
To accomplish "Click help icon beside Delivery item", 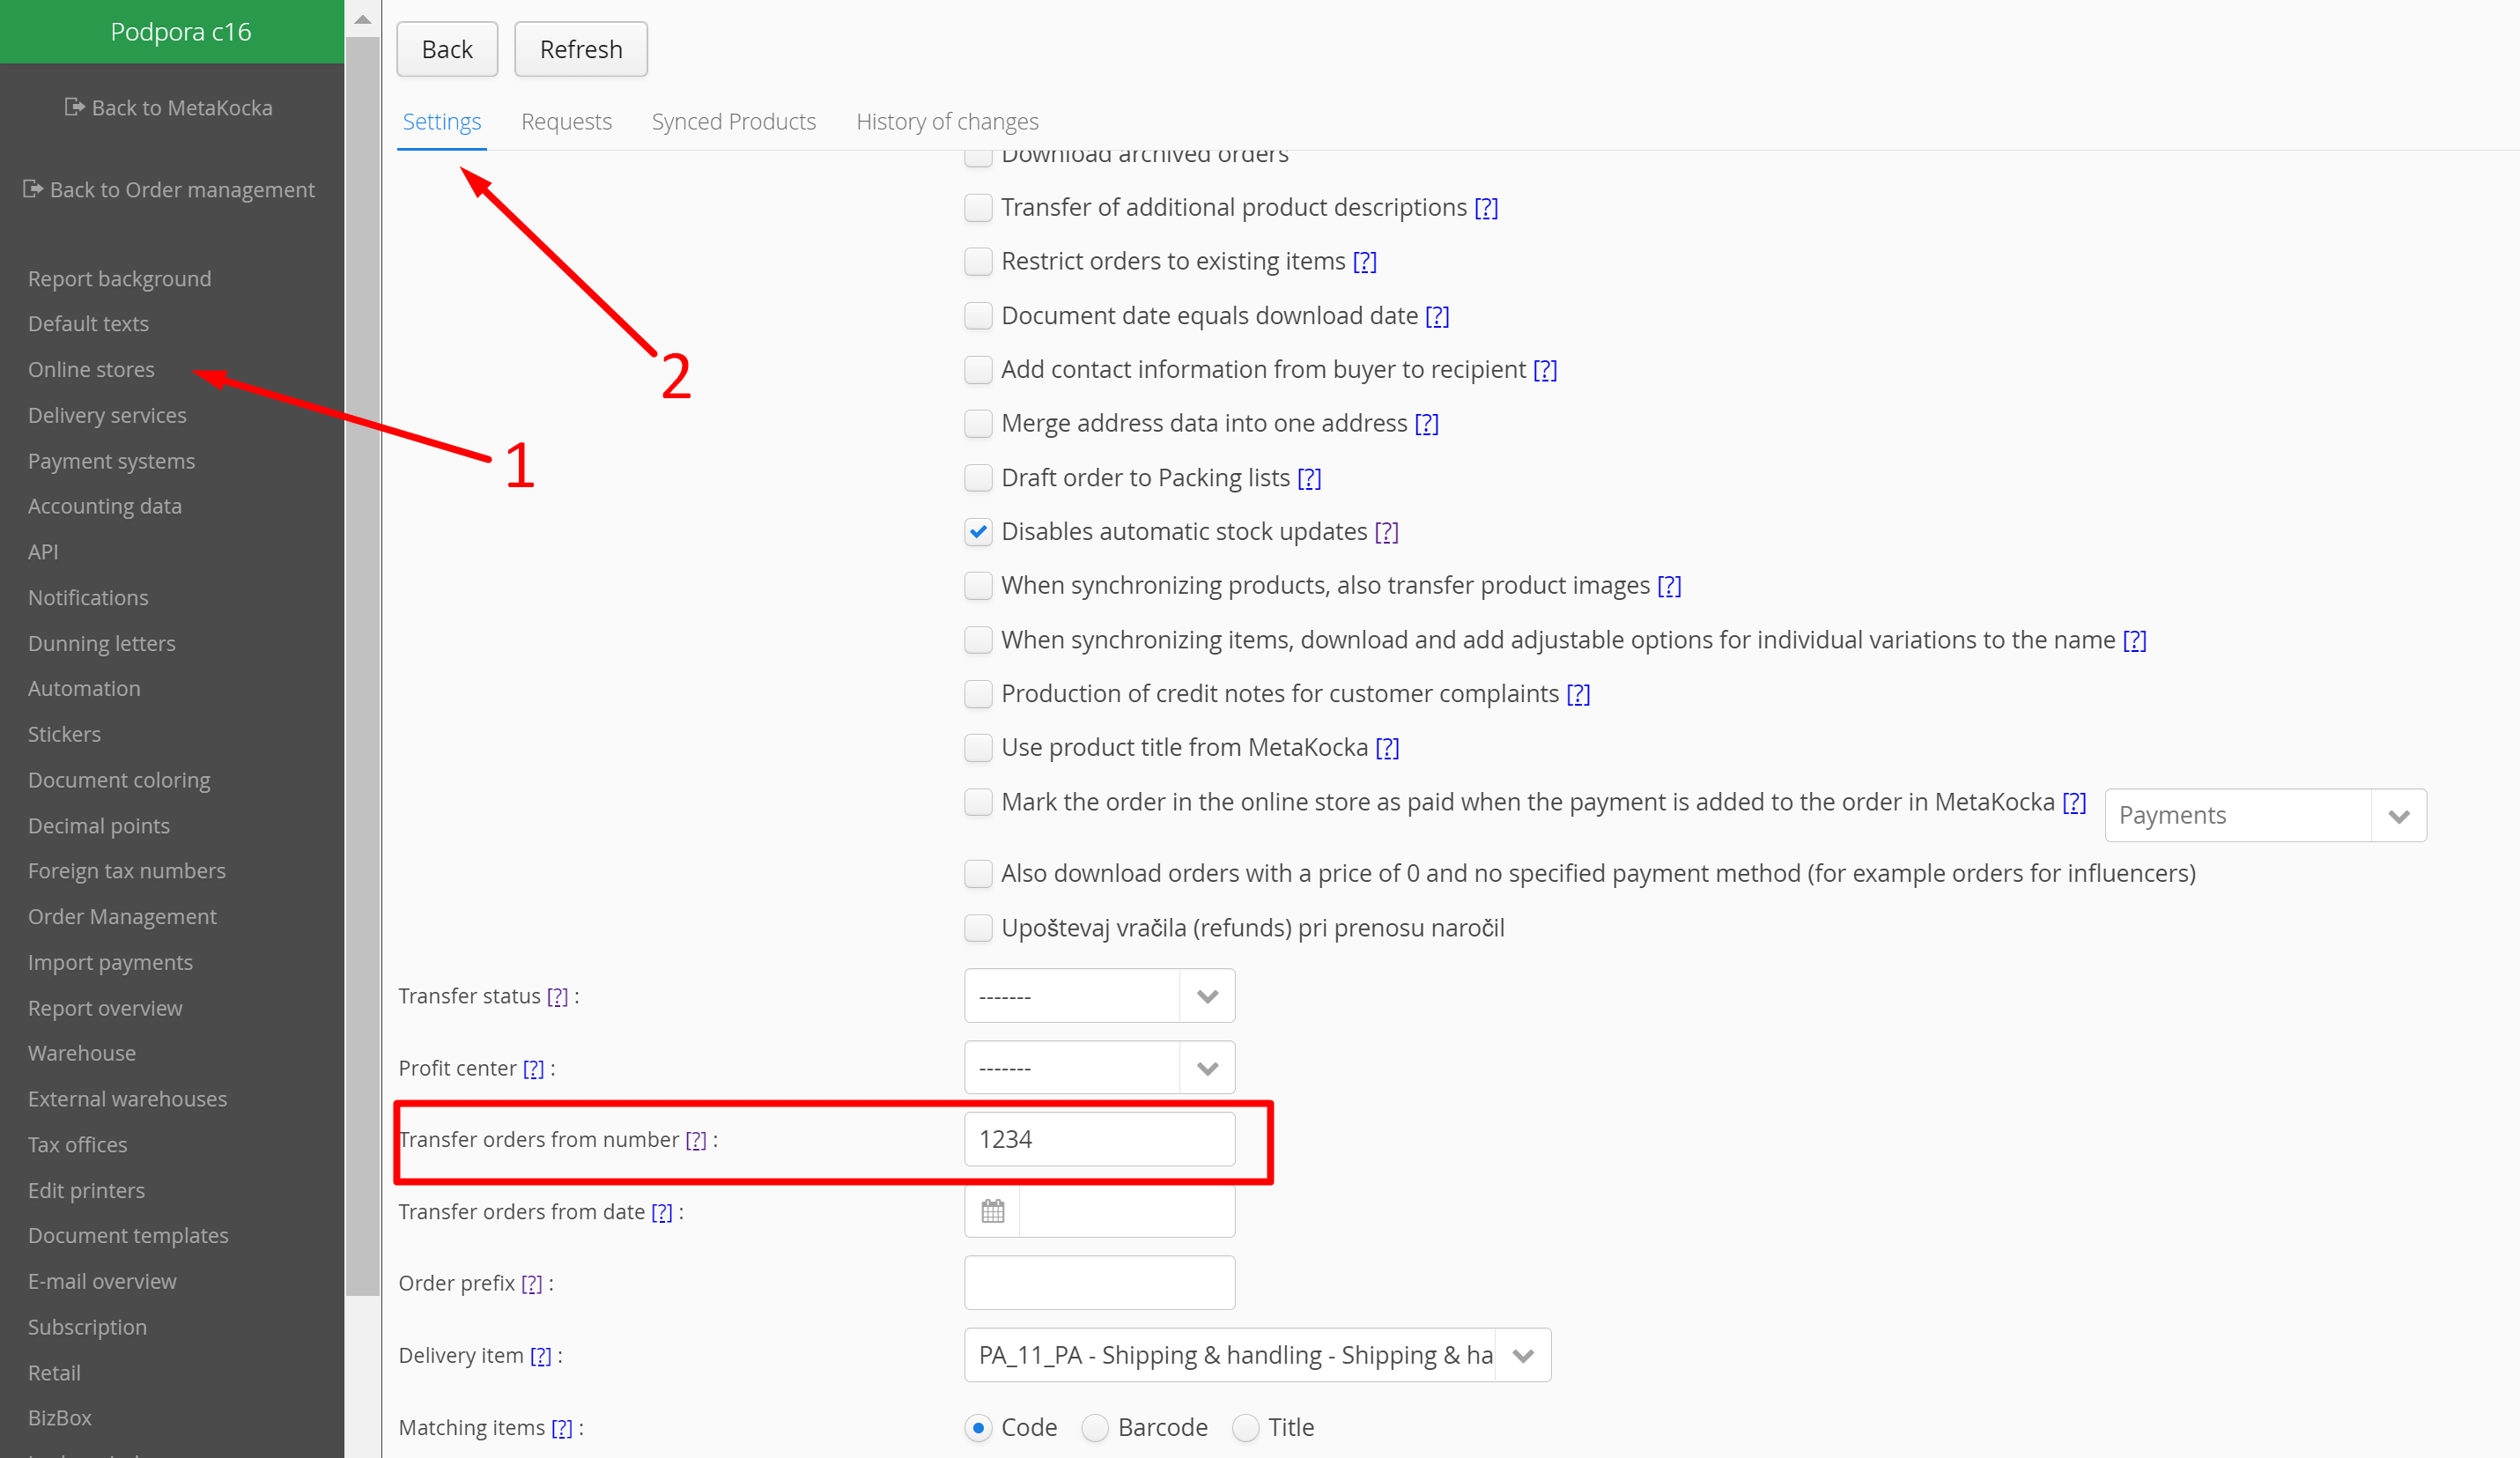I will click(x=540, y=1355).
